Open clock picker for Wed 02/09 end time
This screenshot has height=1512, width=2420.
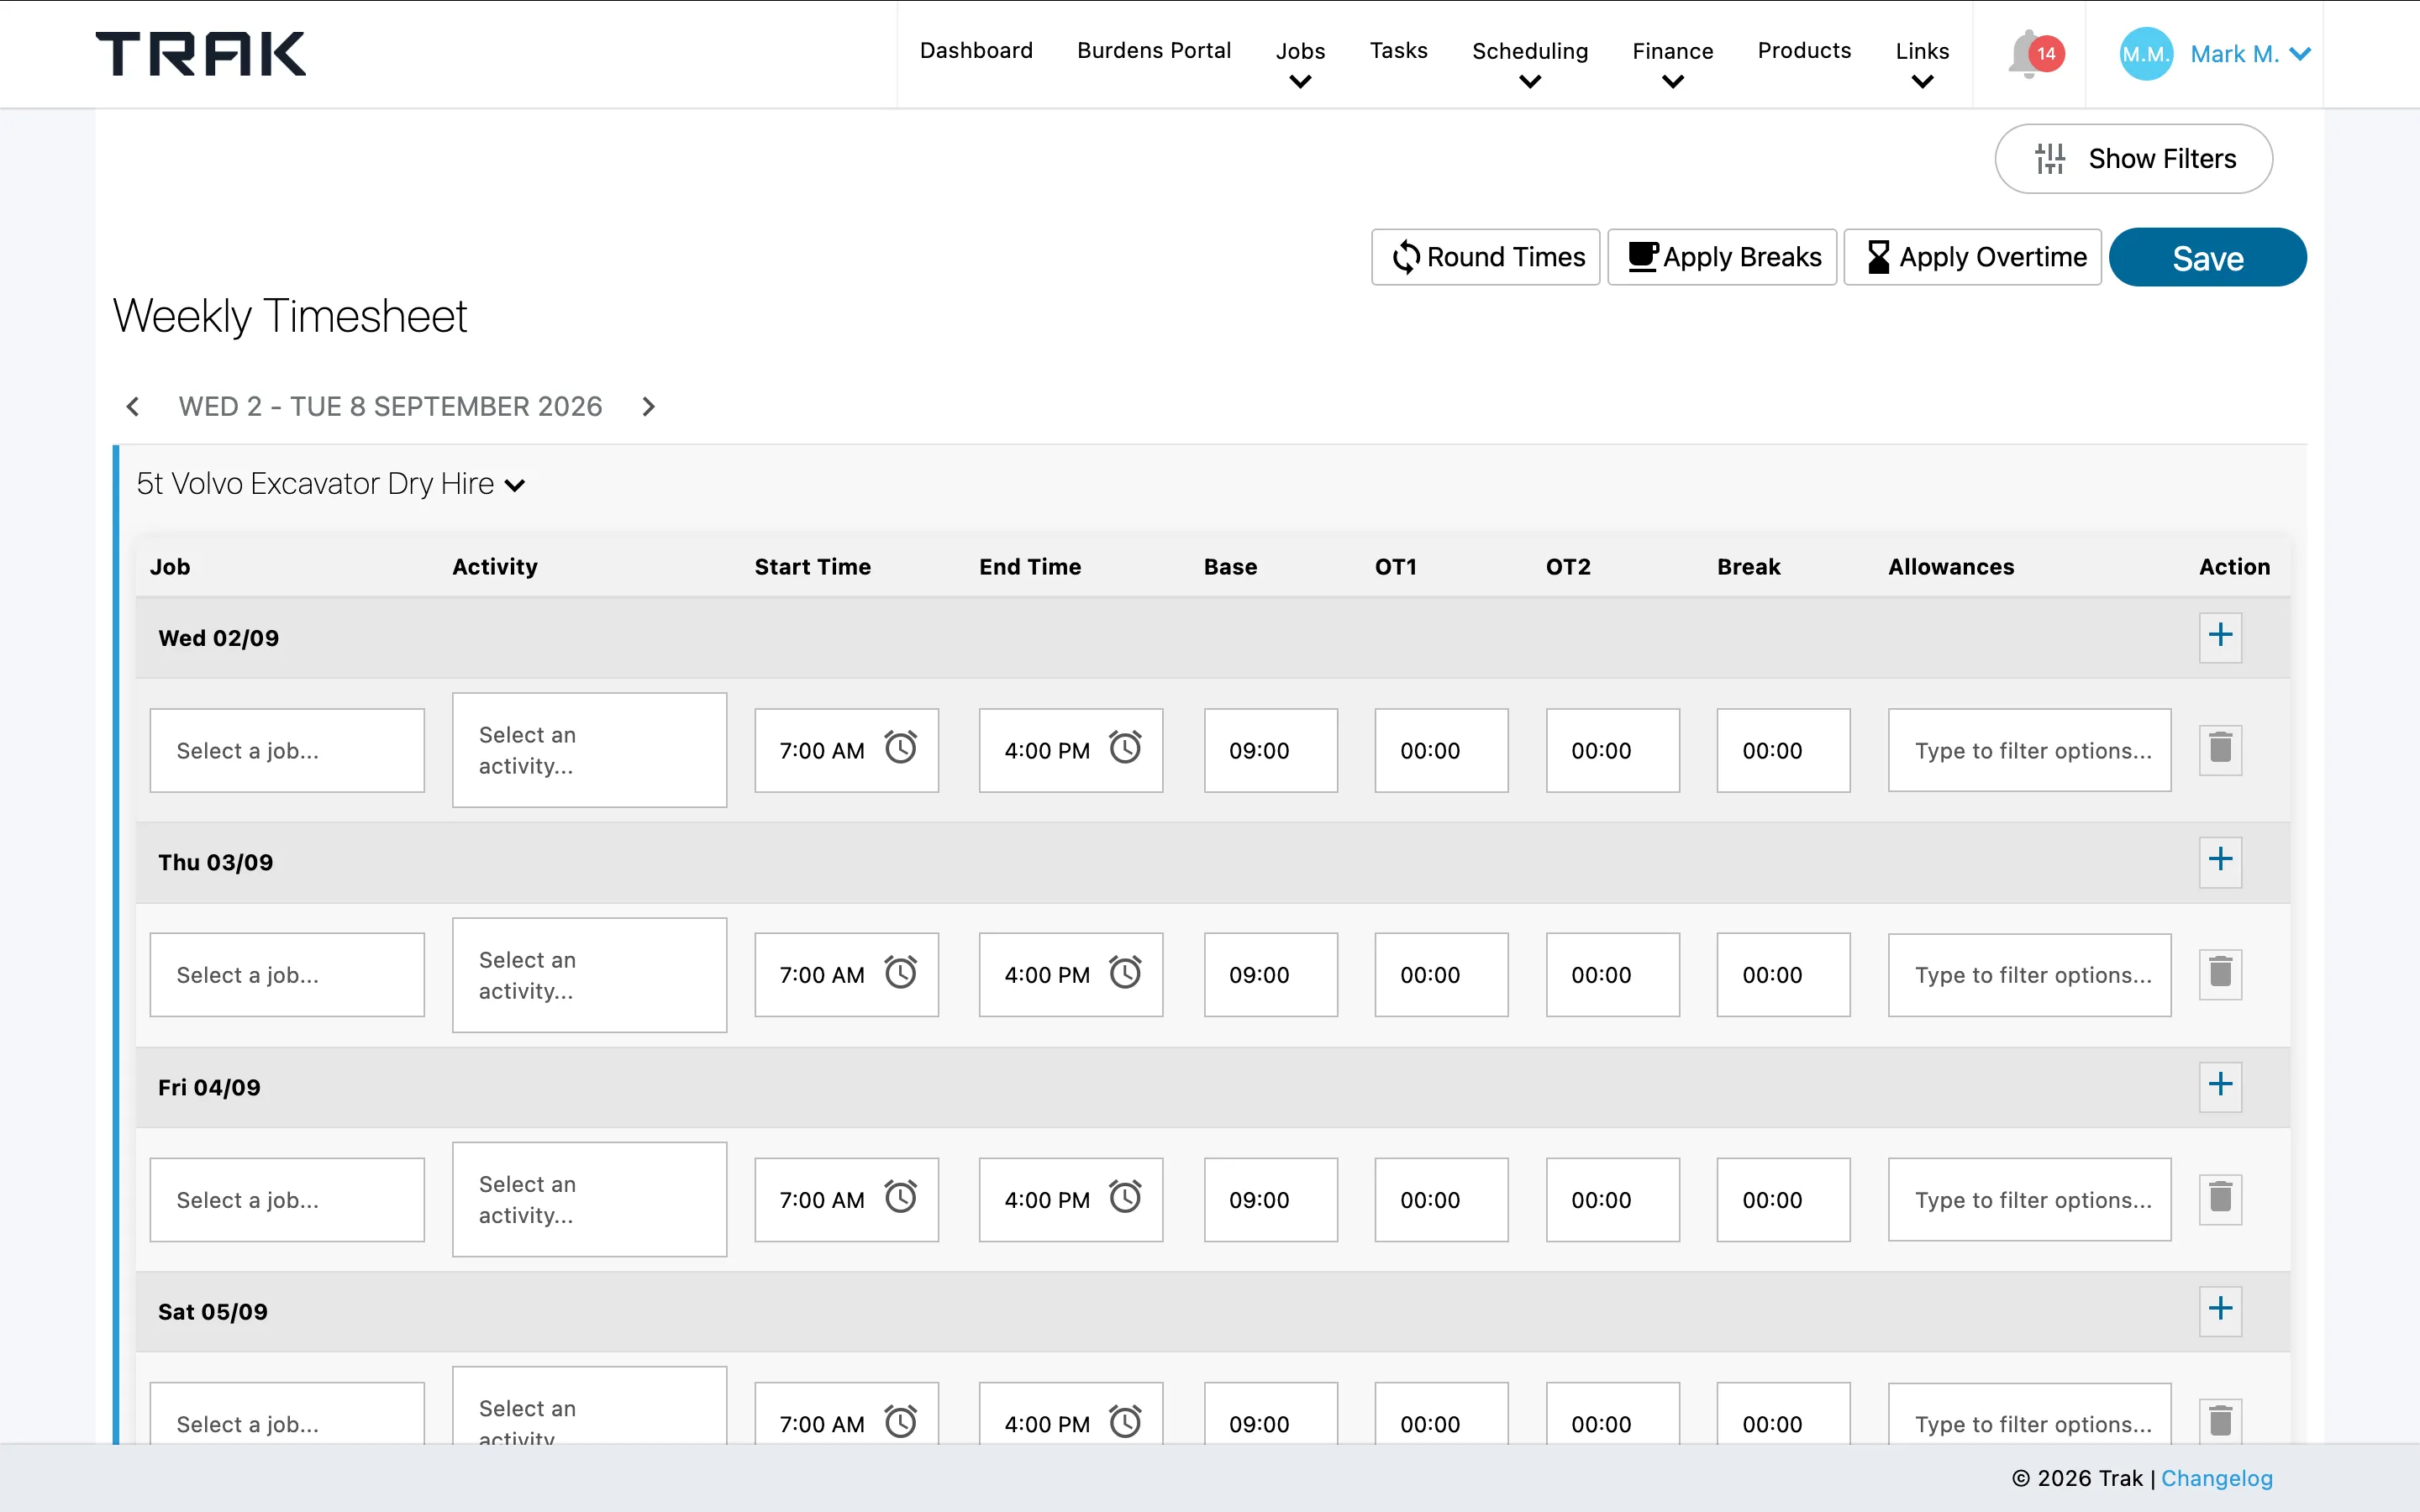pyautogui.click(x=1125, y=748)
